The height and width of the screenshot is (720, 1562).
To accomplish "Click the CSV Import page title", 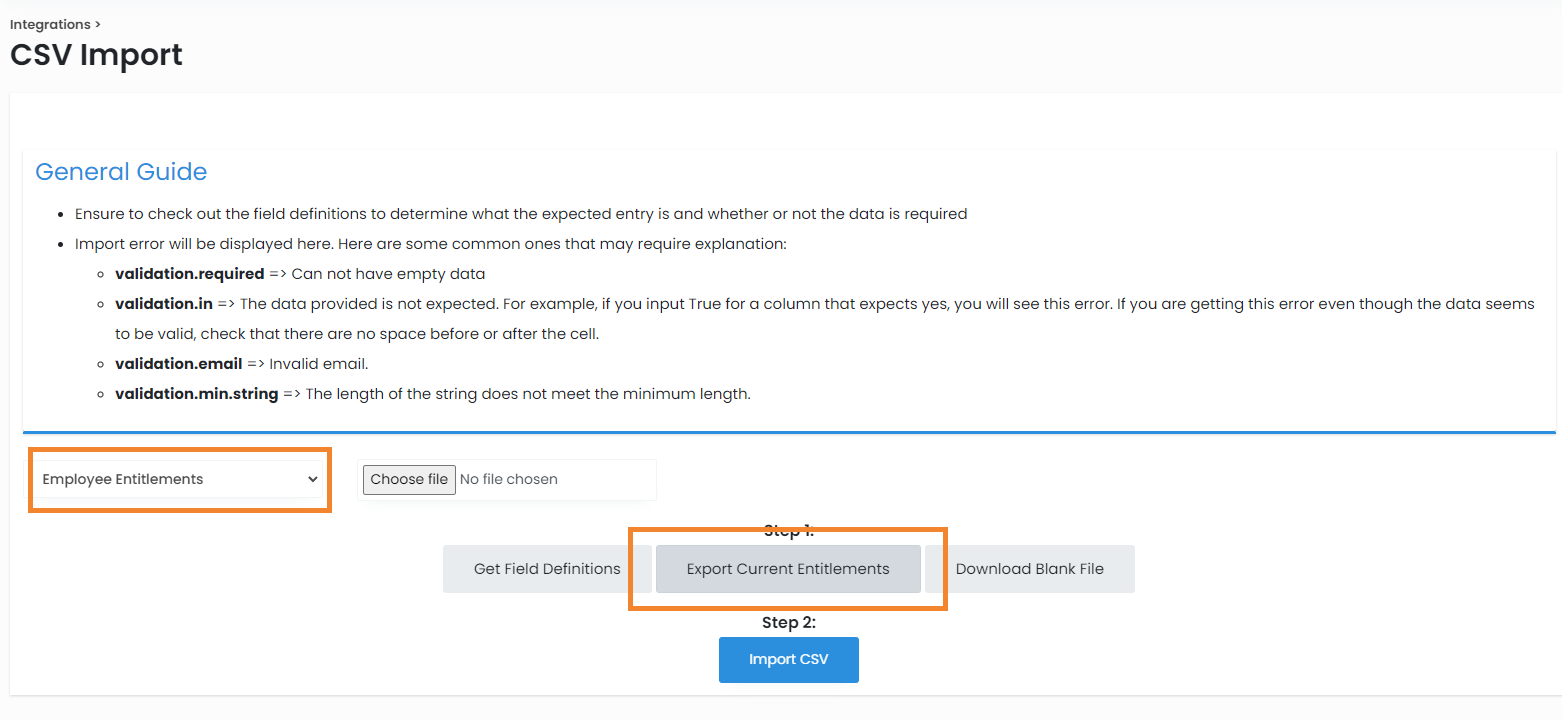I will coord(96,54).
